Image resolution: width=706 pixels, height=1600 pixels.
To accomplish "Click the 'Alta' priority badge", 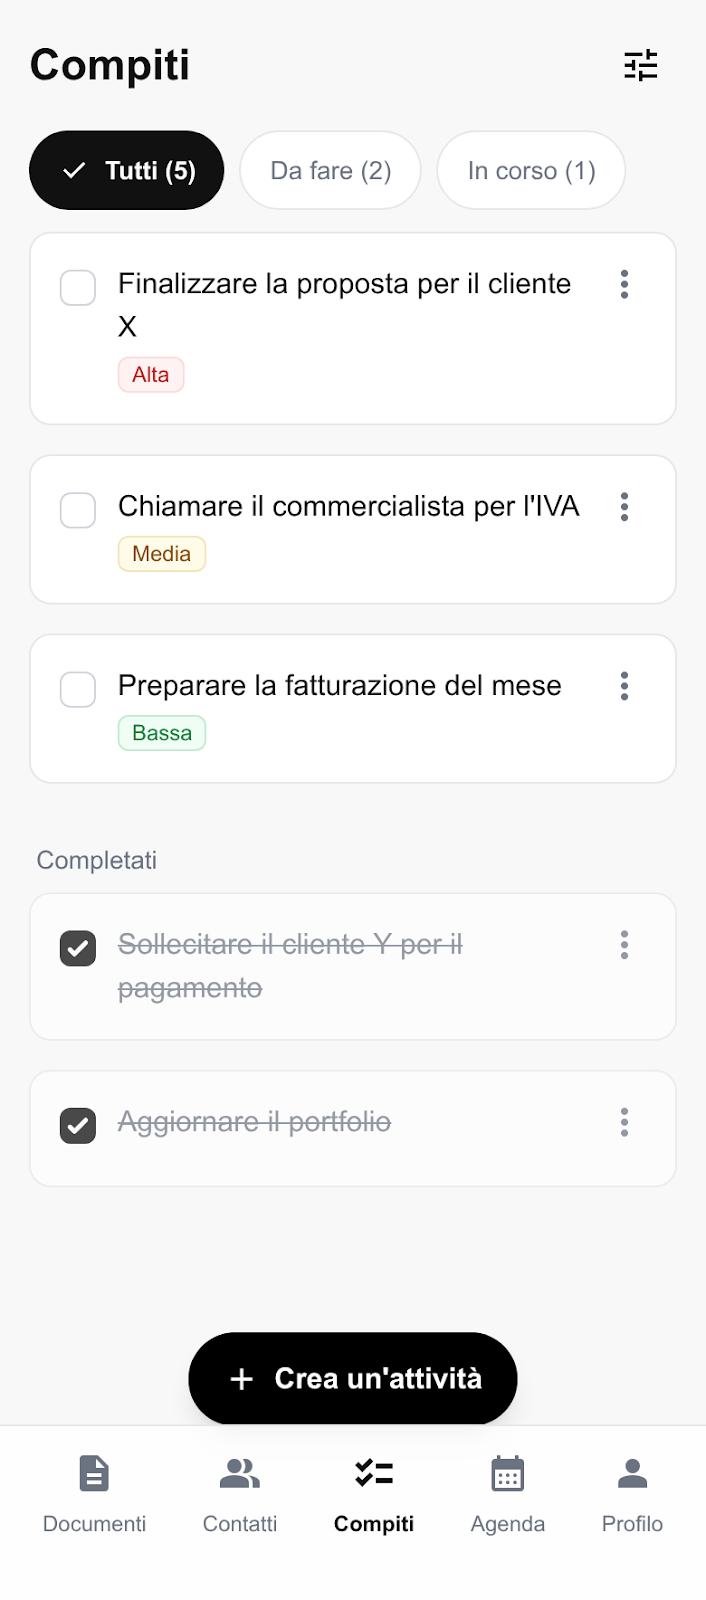I will (151, 374).
